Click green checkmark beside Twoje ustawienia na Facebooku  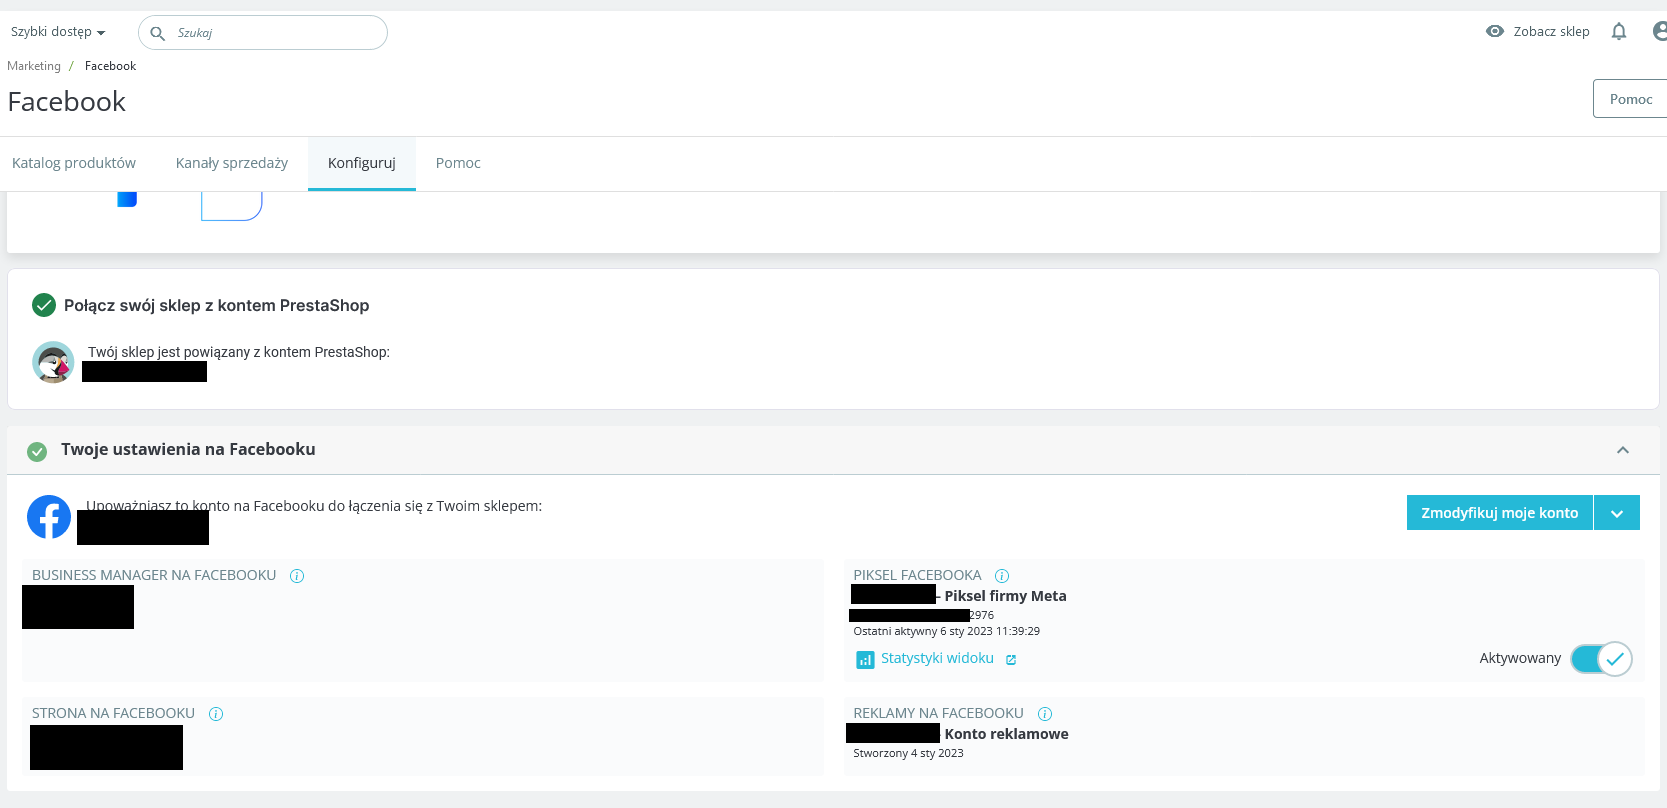pos(37,452)
